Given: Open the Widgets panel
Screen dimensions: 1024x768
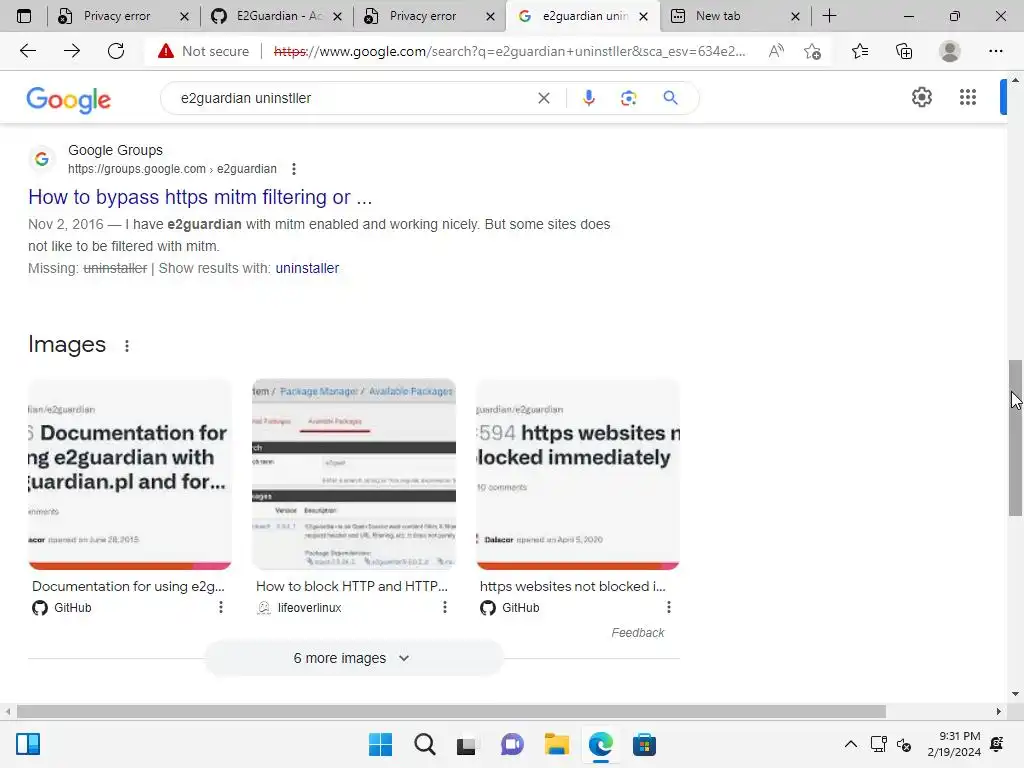Looking at the screenshot, I should (28, 744).
